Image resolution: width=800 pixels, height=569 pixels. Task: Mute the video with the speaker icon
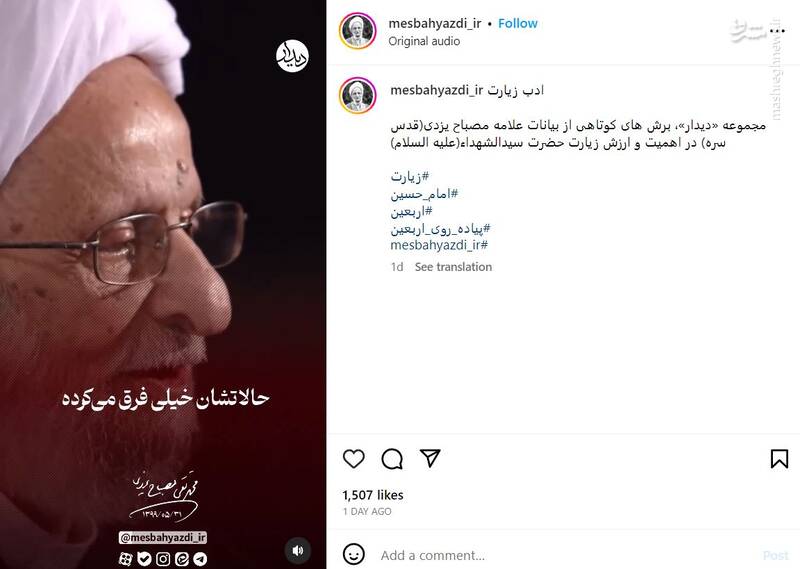point(298,550)
